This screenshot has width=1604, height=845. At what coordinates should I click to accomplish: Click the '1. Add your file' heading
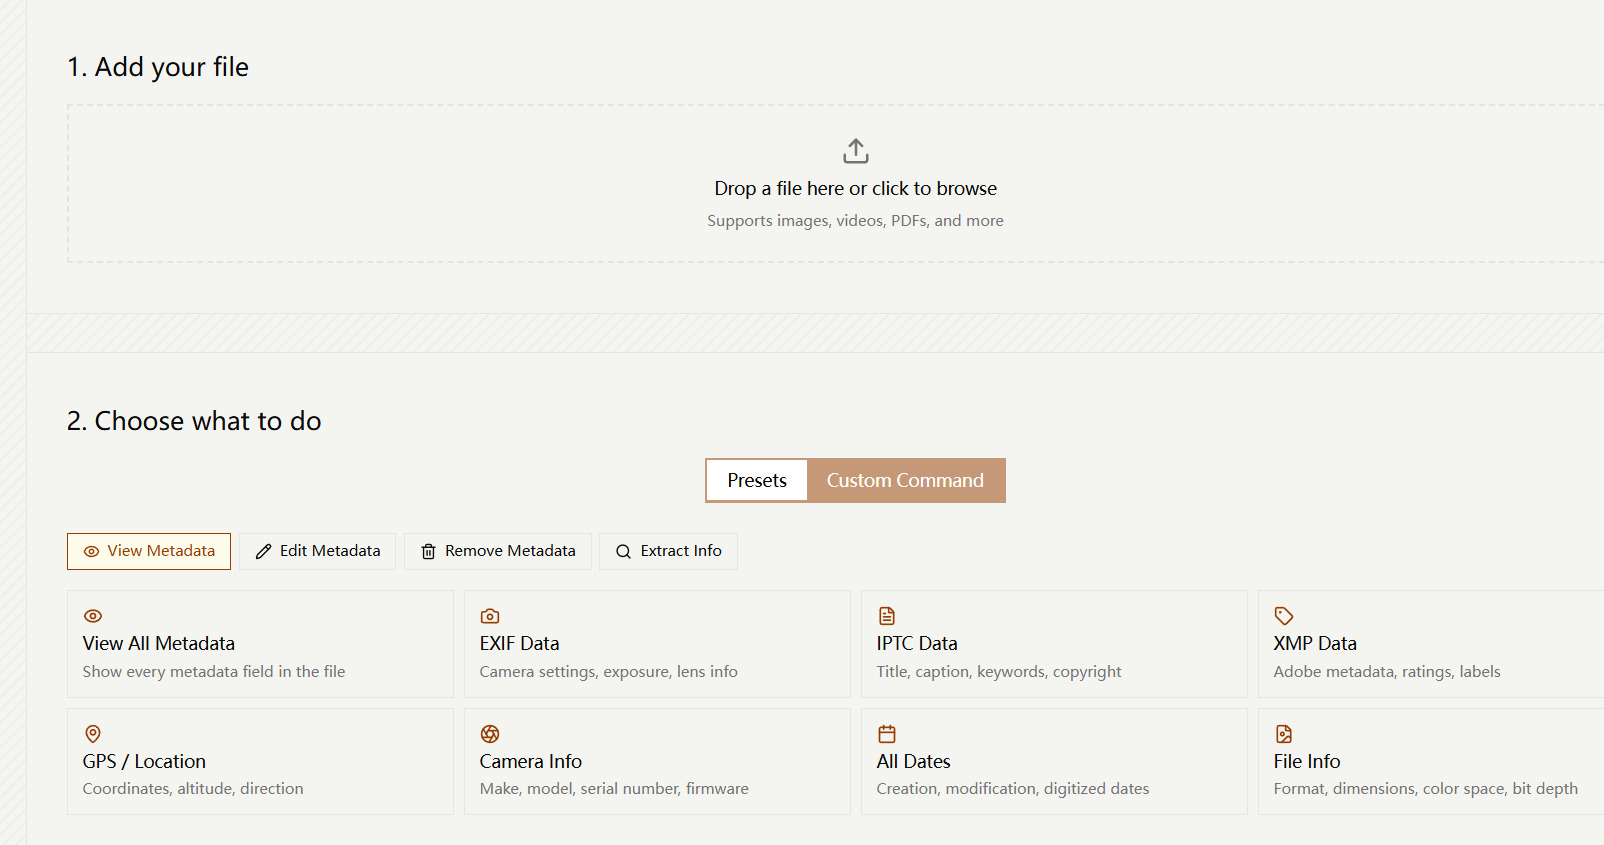158,67
